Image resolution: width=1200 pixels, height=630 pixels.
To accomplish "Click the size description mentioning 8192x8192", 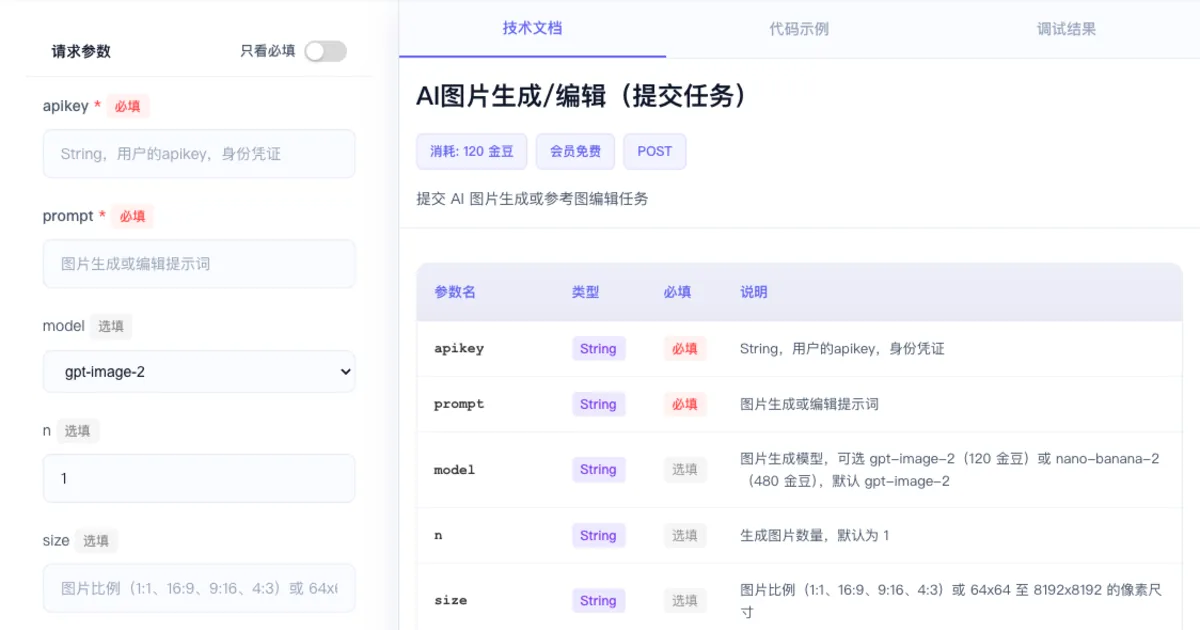I will pos(951,600).
